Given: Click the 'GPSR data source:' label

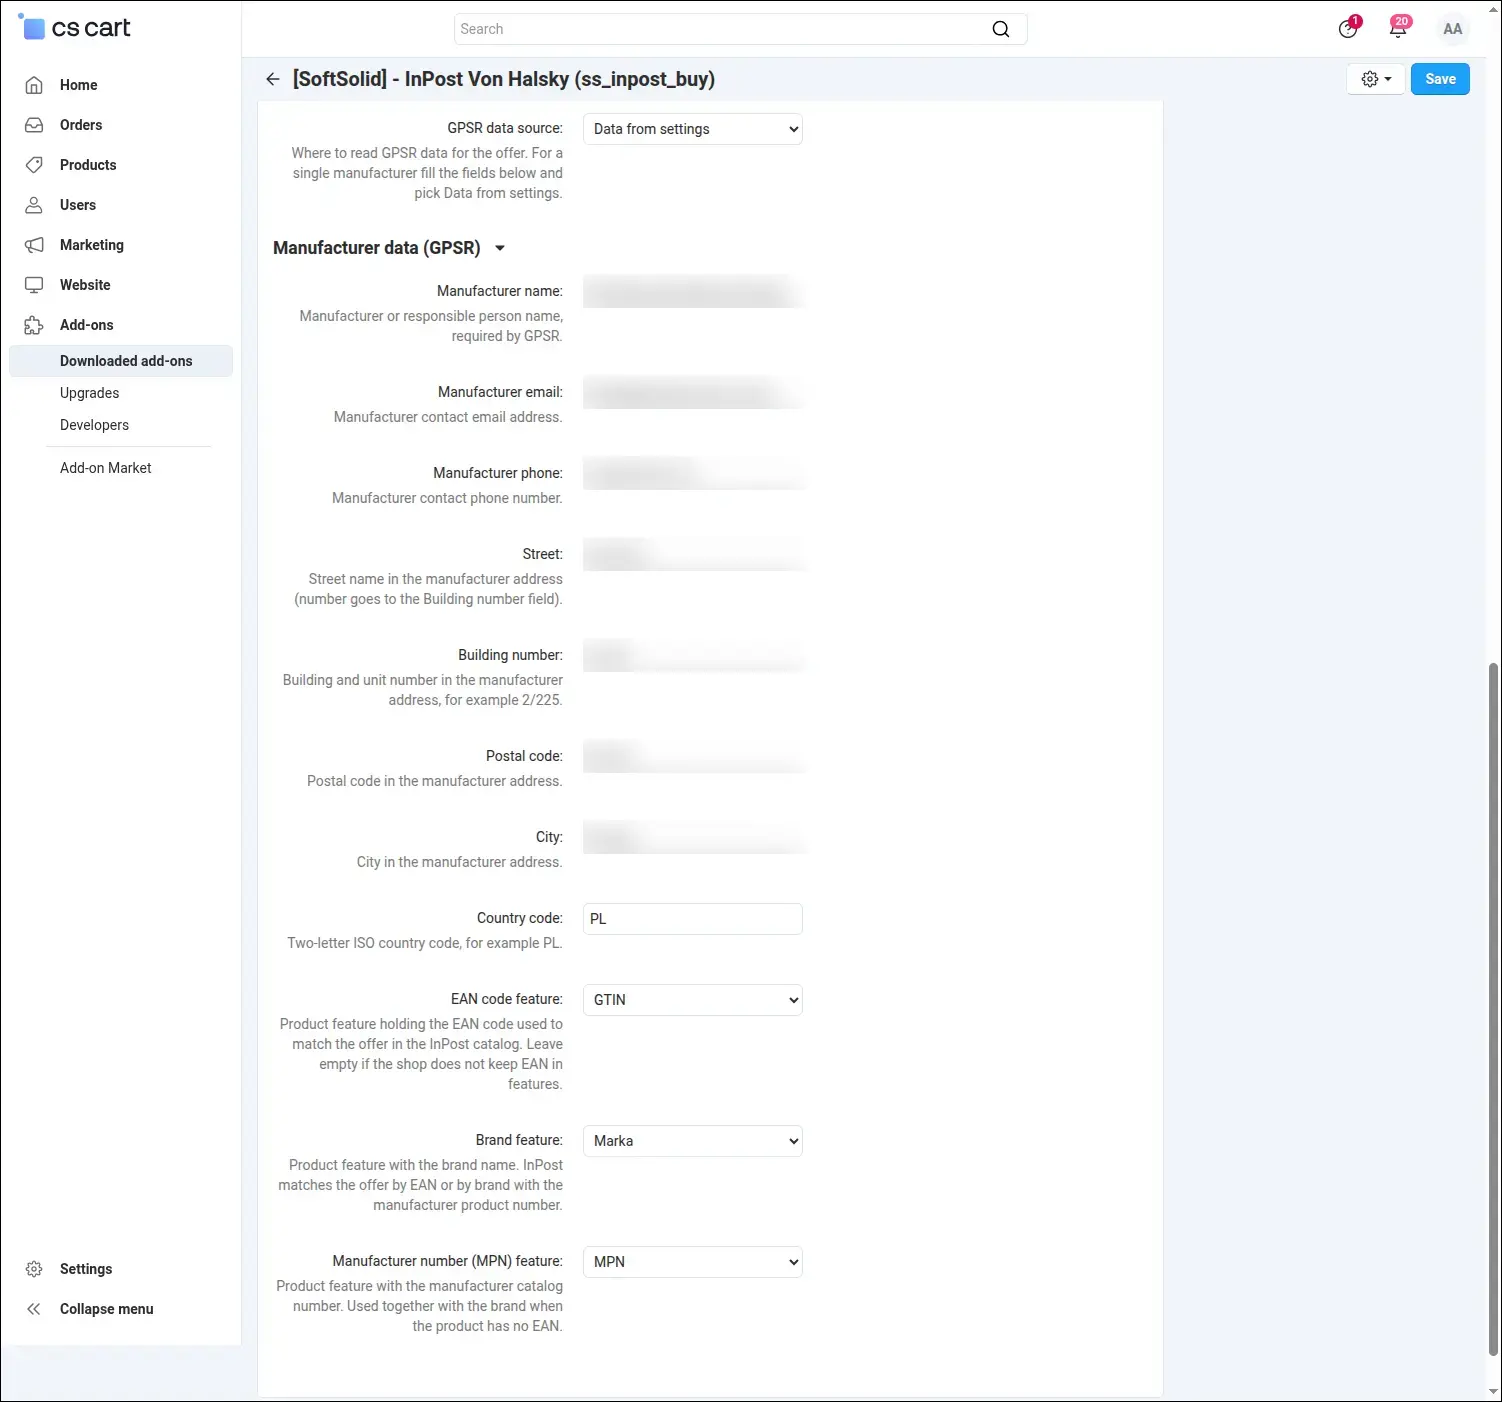Looking at the screenshot, I should (x=505, y=128).
